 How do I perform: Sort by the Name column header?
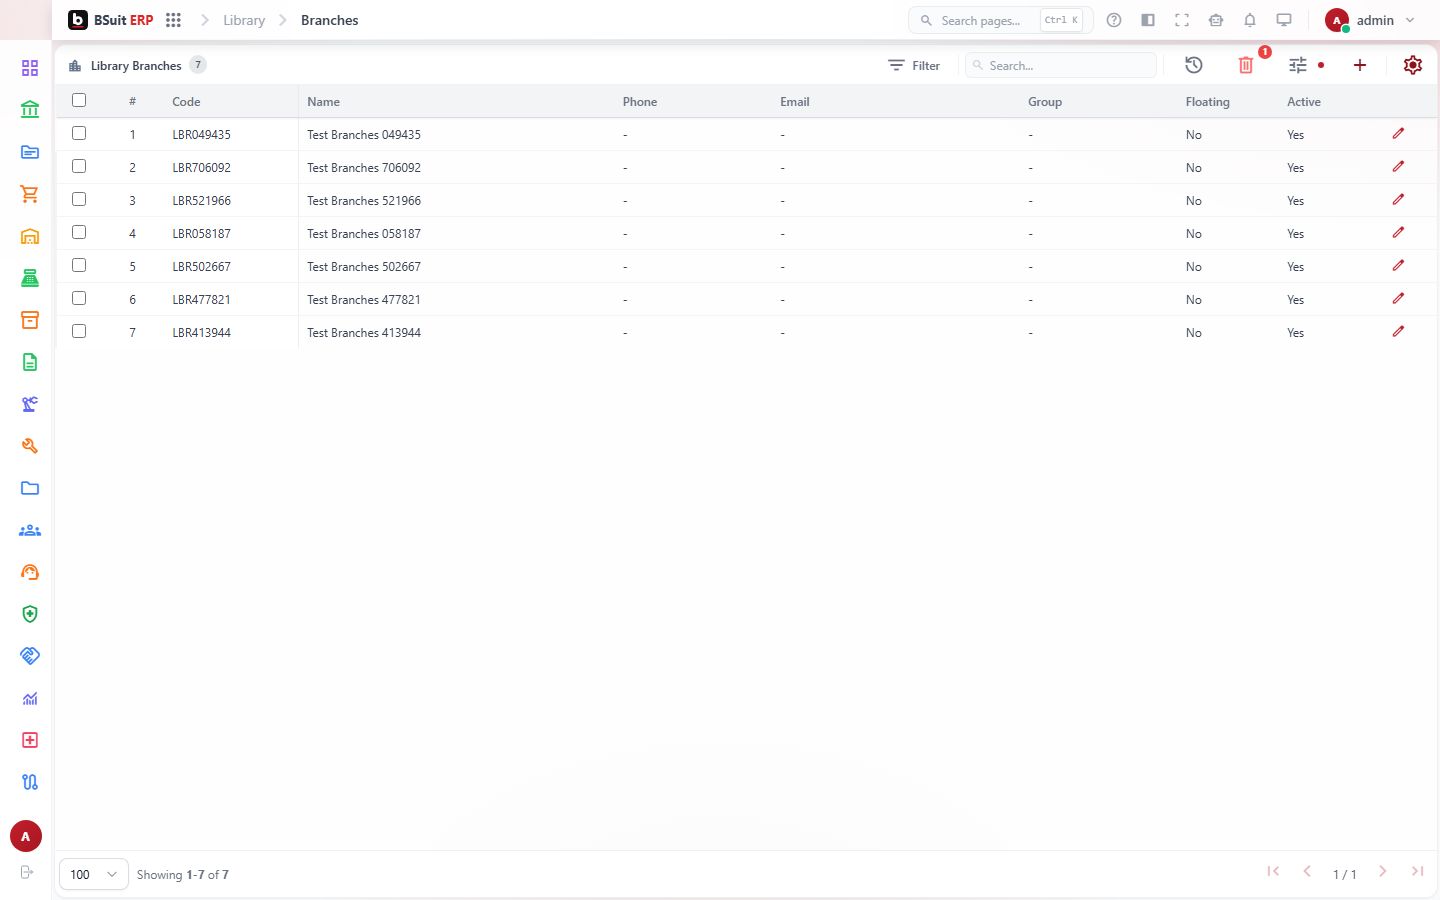point(323,101)
